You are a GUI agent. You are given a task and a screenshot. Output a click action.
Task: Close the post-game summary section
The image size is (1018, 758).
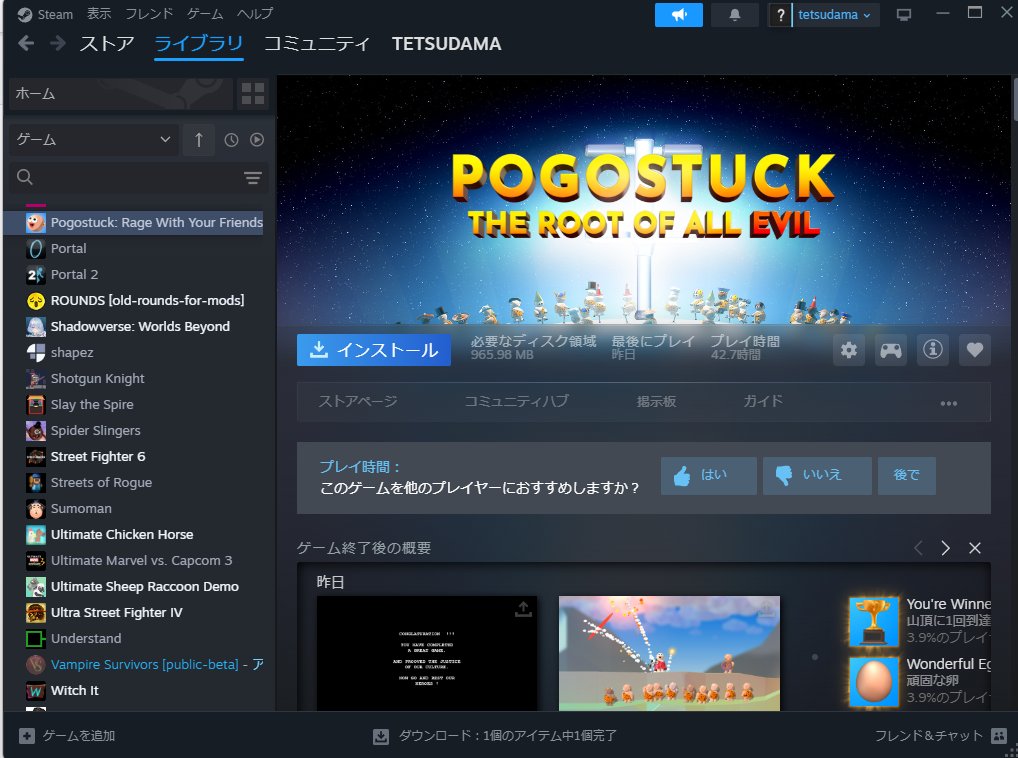tap(975, 548)
